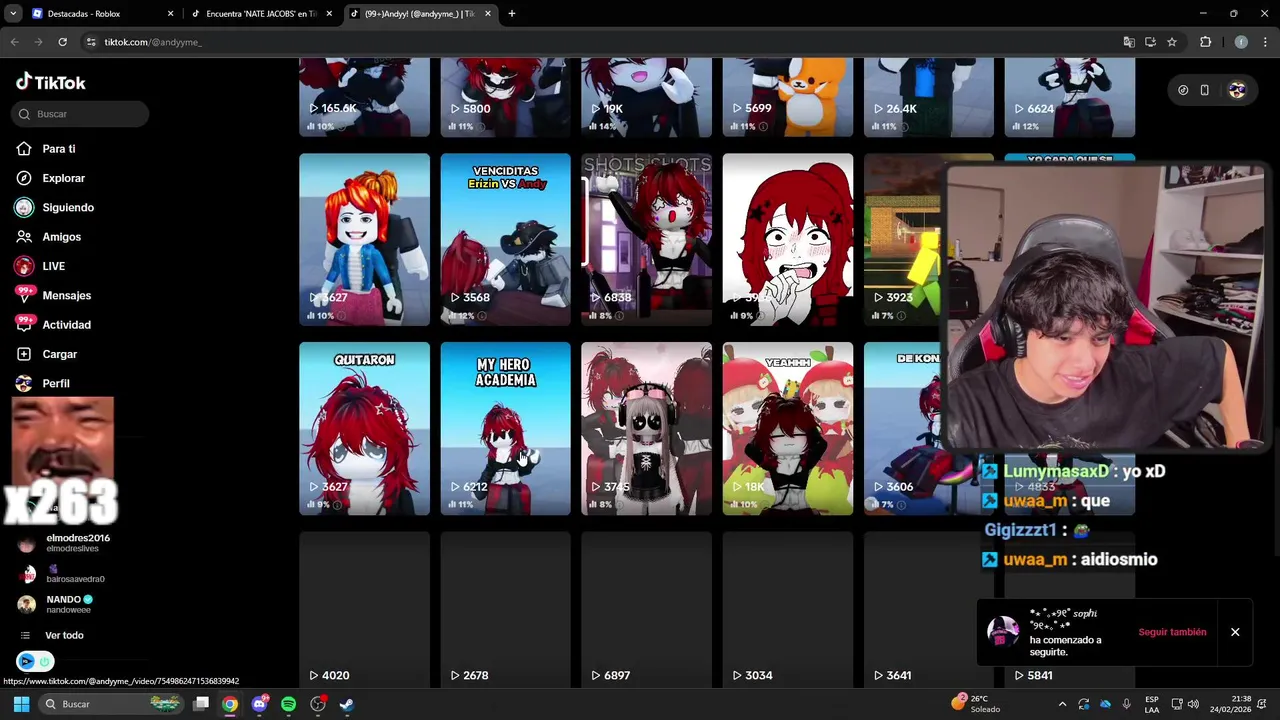
Task: Open the MY HERO ACADEMIA video
Action: pyautogui.click(x=505, y=429)
